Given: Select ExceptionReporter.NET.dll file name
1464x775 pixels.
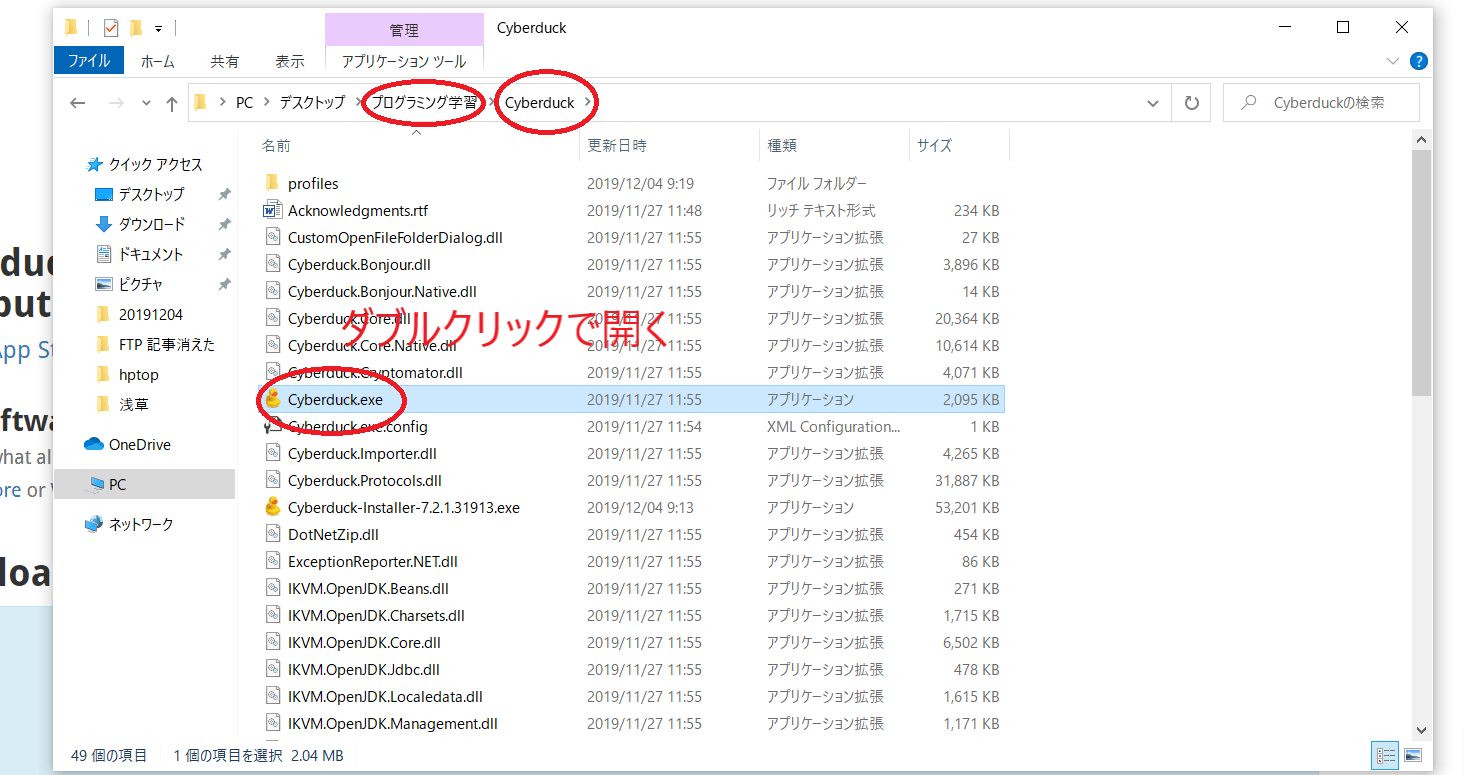Looking at the screenshot, I should pos(372,561).
